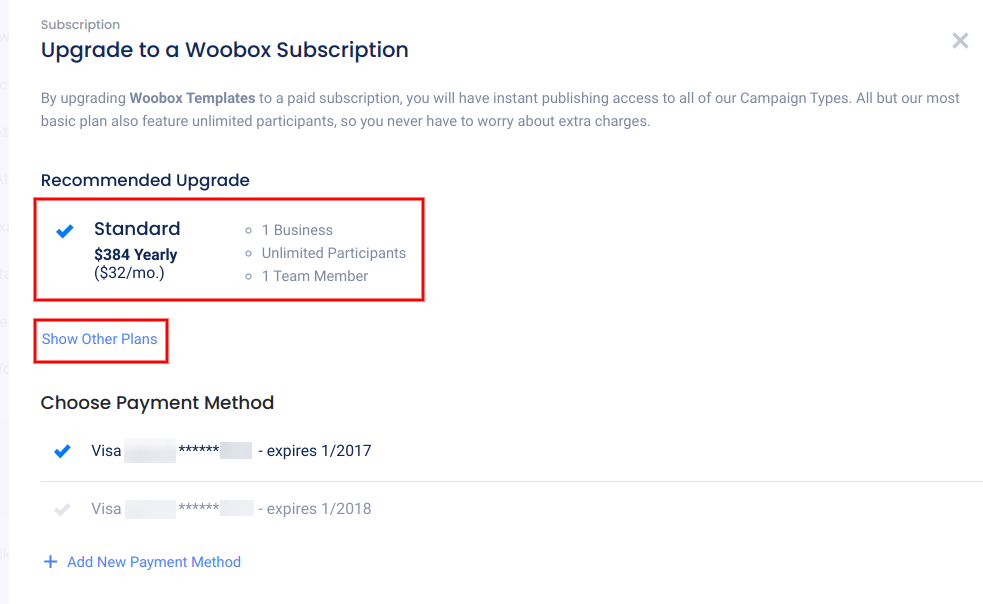The width and height of the screenshot is (983, 604).
Task: Click the small Subscription label at top
Action: 80,24
